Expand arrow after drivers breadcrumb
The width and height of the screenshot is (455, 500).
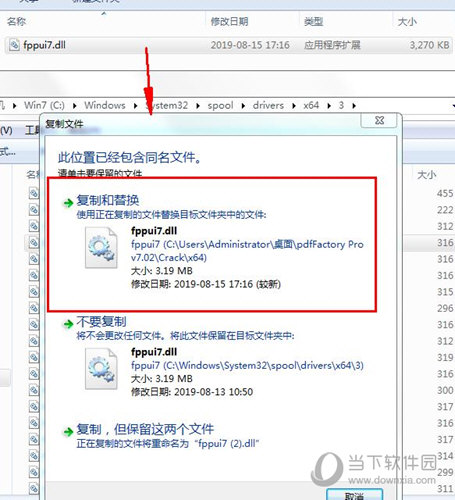294,106
